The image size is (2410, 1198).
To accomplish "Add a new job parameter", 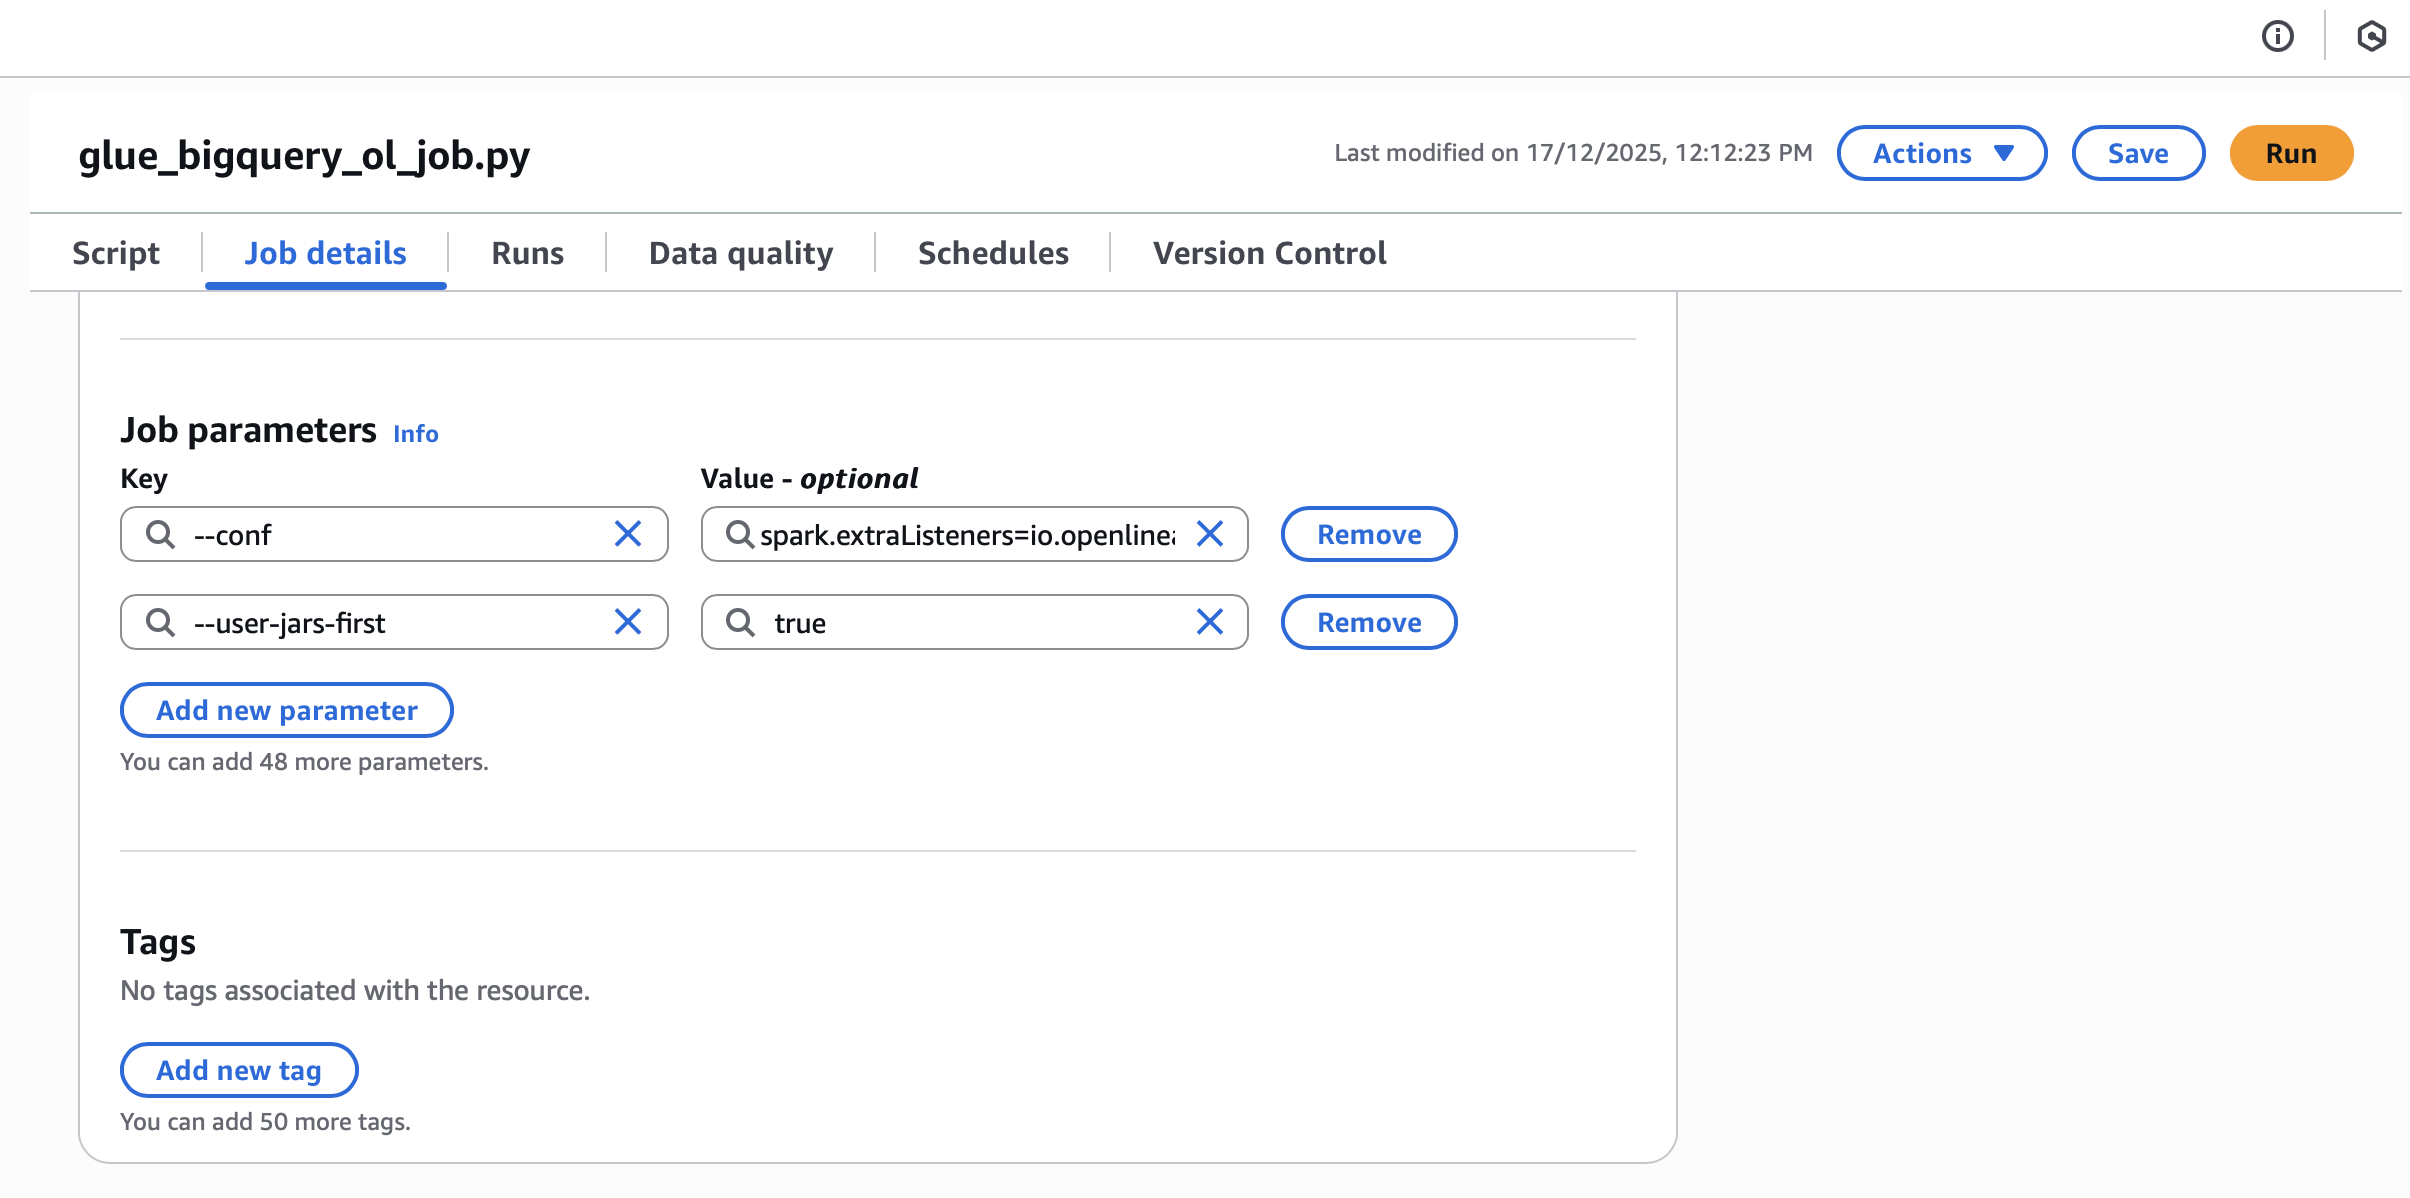I will [287, 710].
